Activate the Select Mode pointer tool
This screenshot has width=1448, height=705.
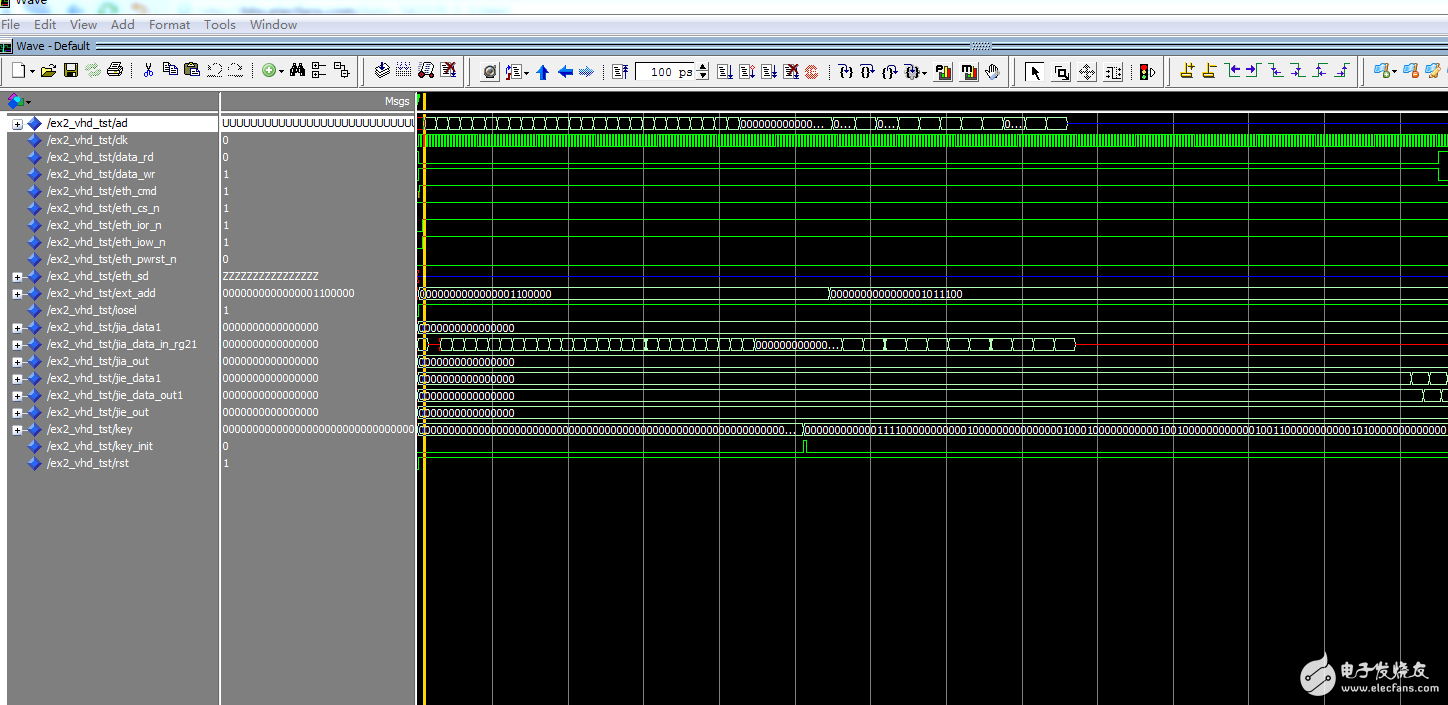[1035, 72]
